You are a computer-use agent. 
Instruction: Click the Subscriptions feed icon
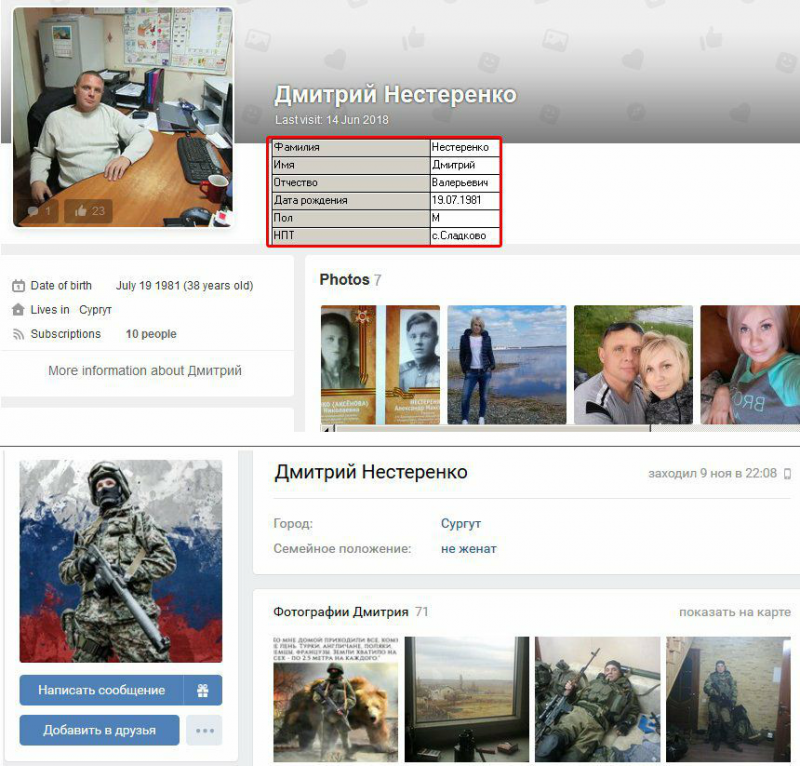click(18, 335)
